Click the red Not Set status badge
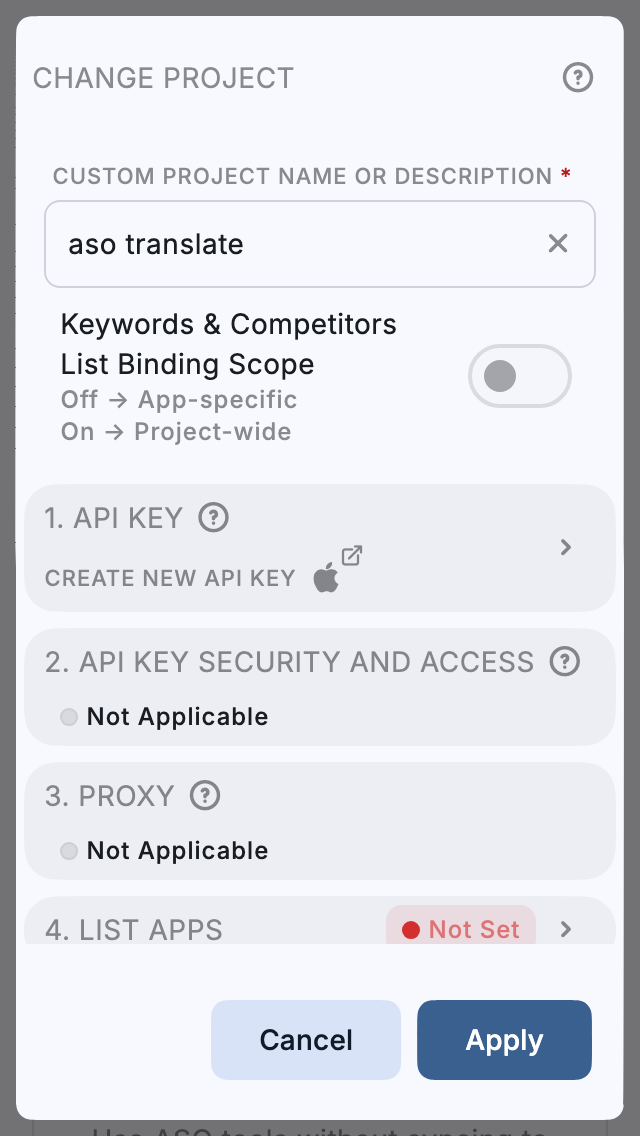 (461, 929)
